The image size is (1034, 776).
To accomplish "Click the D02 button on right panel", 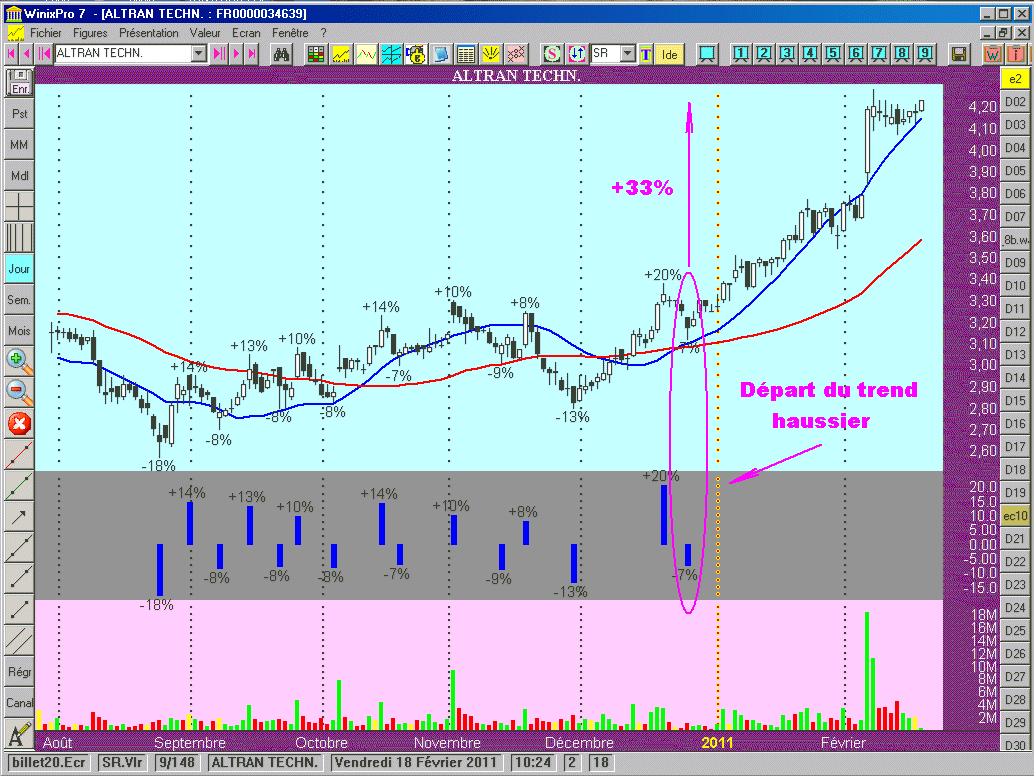I will click(1015, 102).
